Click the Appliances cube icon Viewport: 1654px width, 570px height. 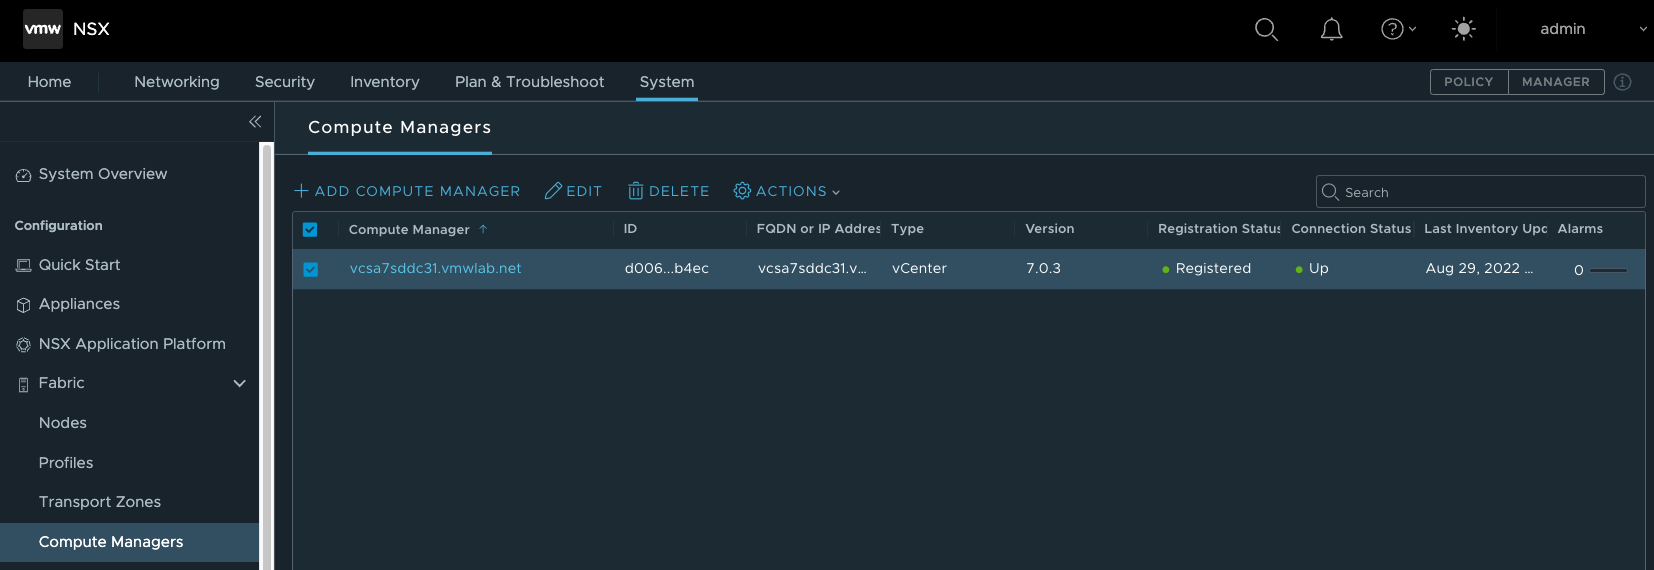[x=23, y=305]
